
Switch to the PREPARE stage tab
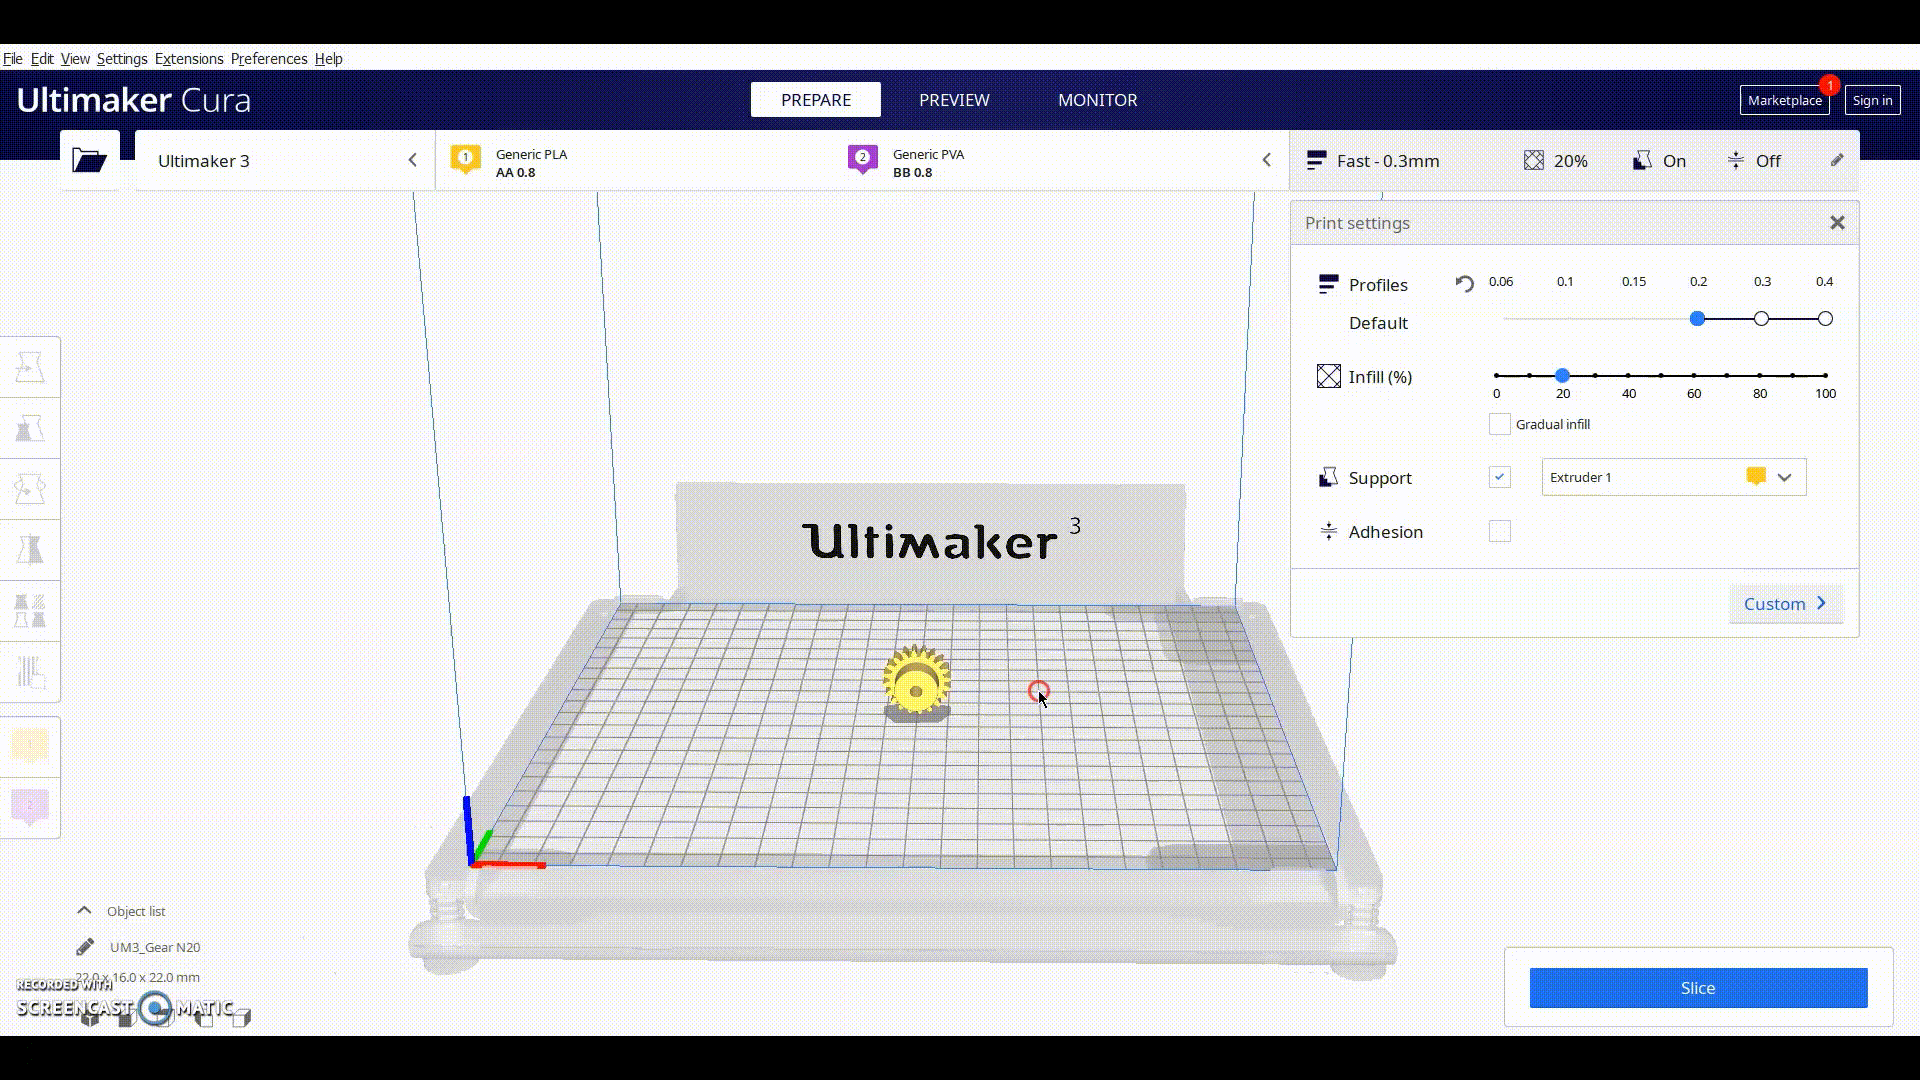pyautogui.click(x=816, y=100)
